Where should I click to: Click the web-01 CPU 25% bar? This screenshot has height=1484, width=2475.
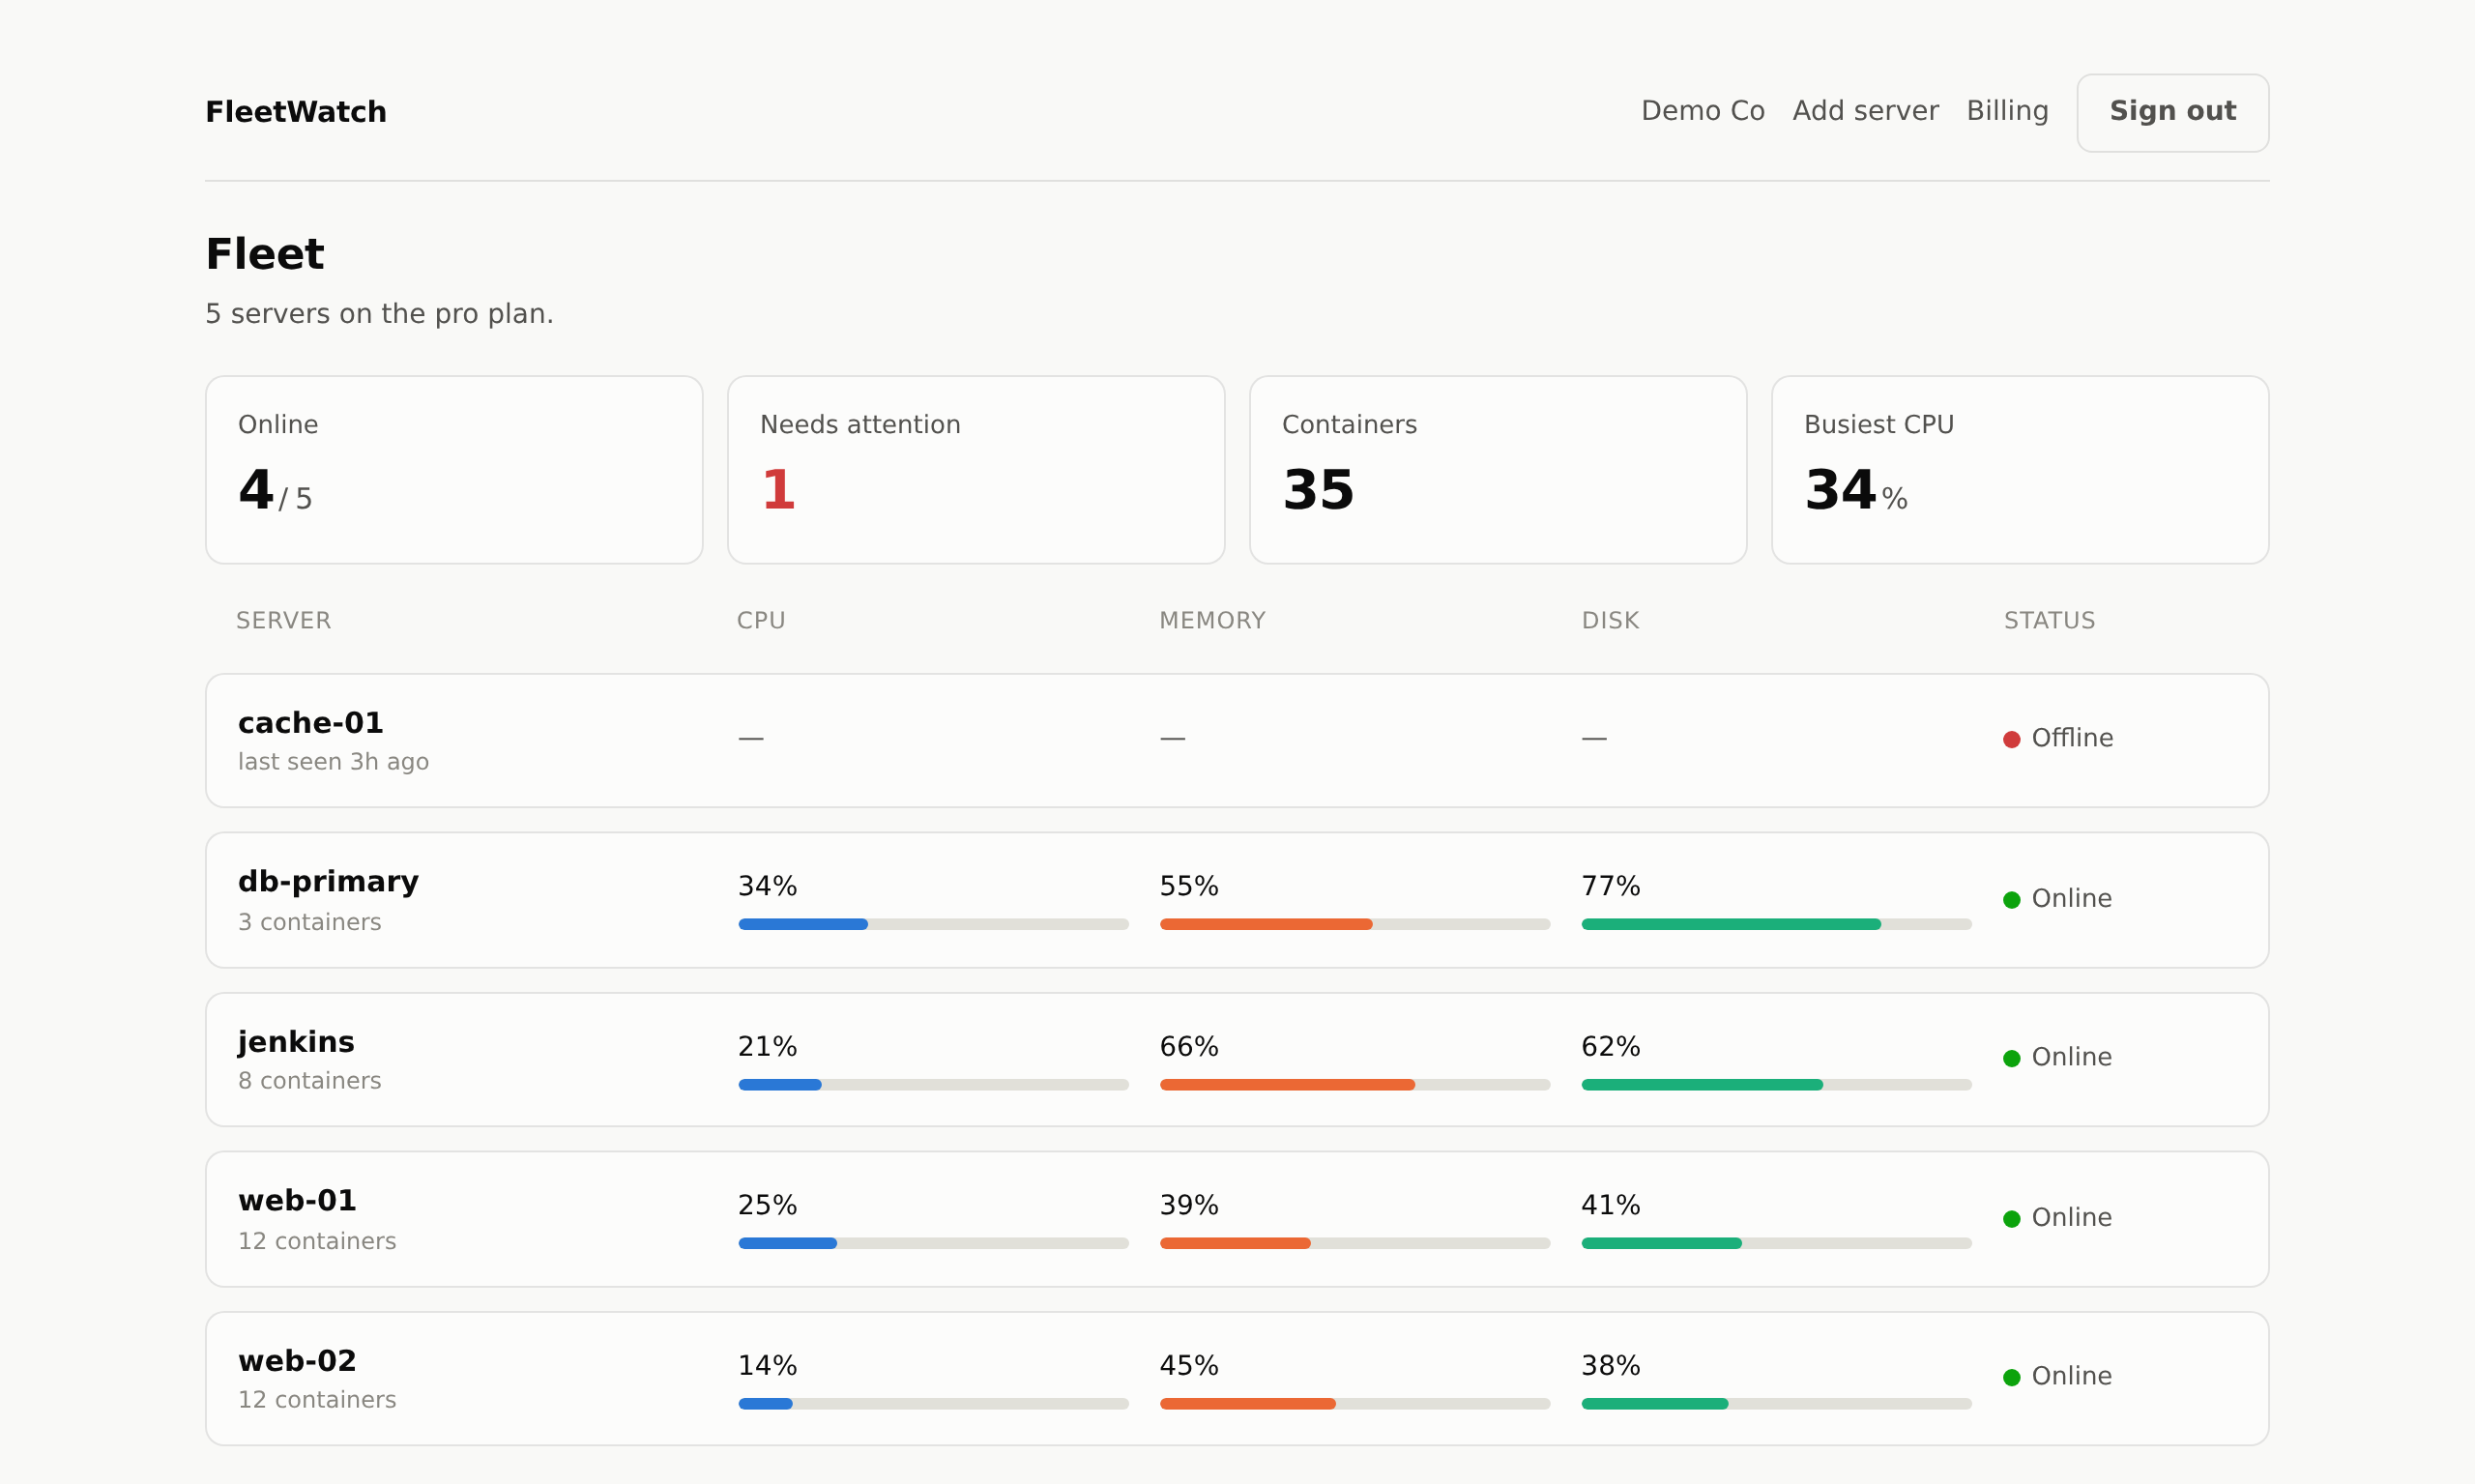click(933, 1243)
